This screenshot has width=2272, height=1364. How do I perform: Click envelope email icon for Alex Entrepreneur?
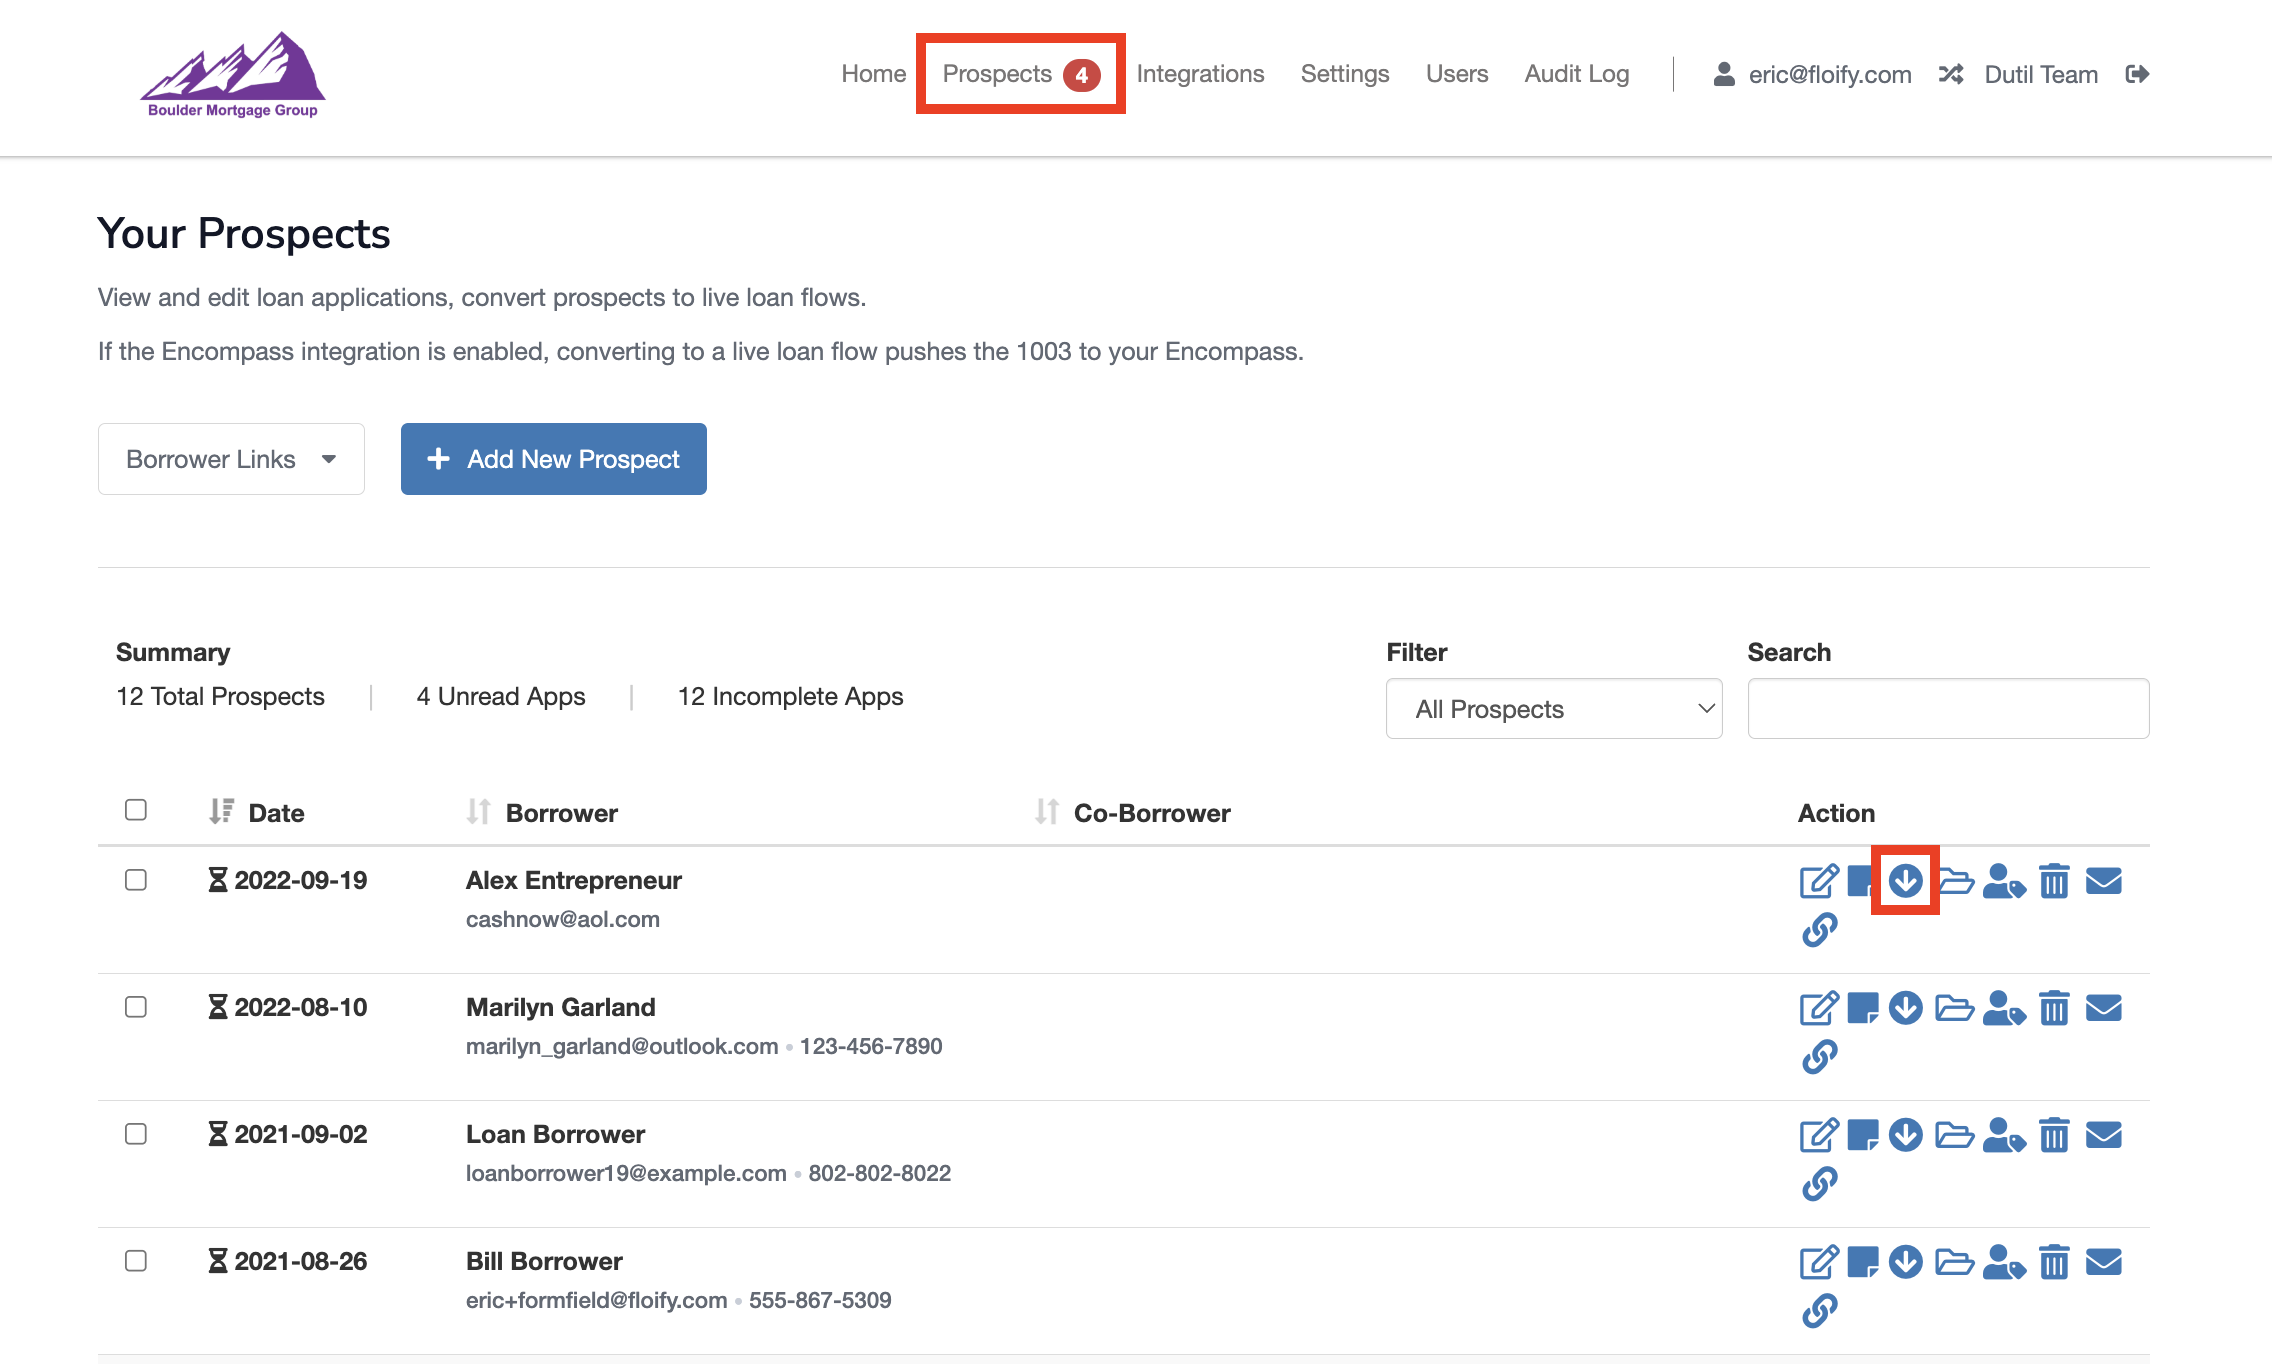pyautogui.click(x=2103, y=881)
